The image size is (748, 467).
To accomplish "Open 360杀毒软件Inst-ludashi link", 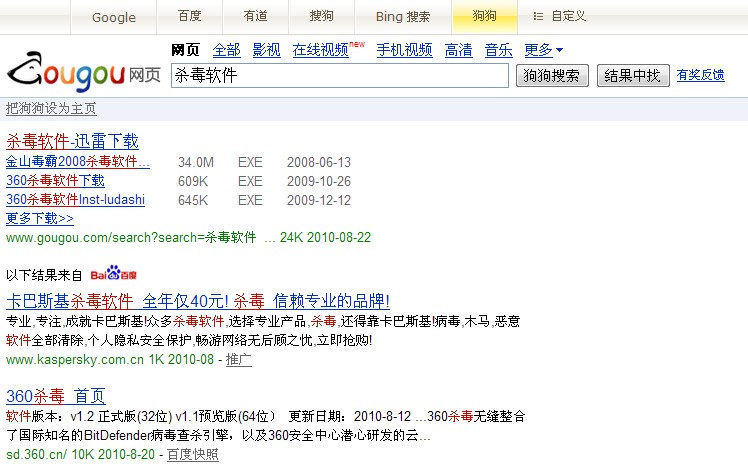I will tap(75, 199).
